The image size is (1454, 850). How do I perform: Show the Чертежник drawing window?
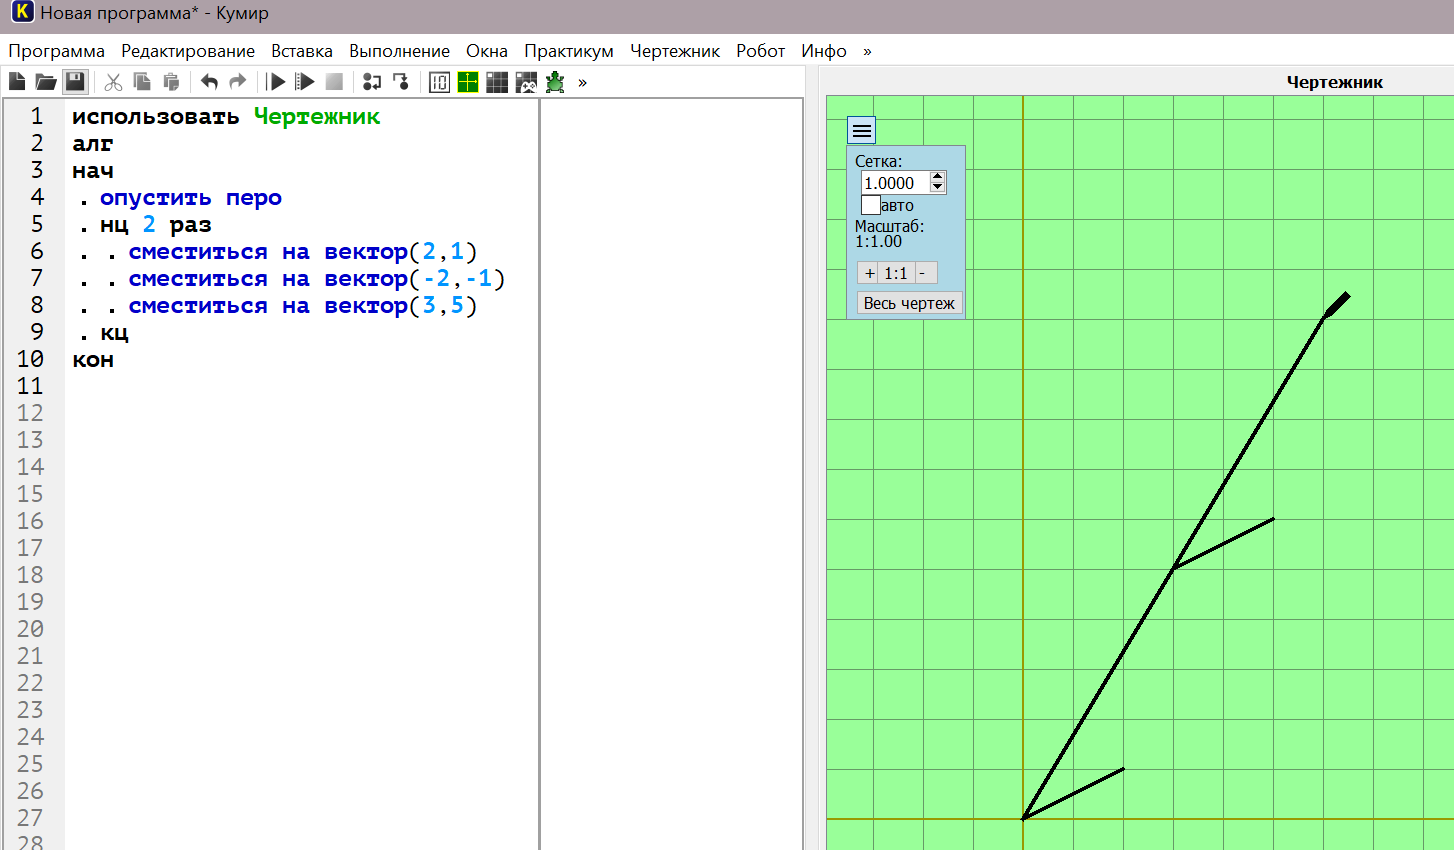pos(468,82)
